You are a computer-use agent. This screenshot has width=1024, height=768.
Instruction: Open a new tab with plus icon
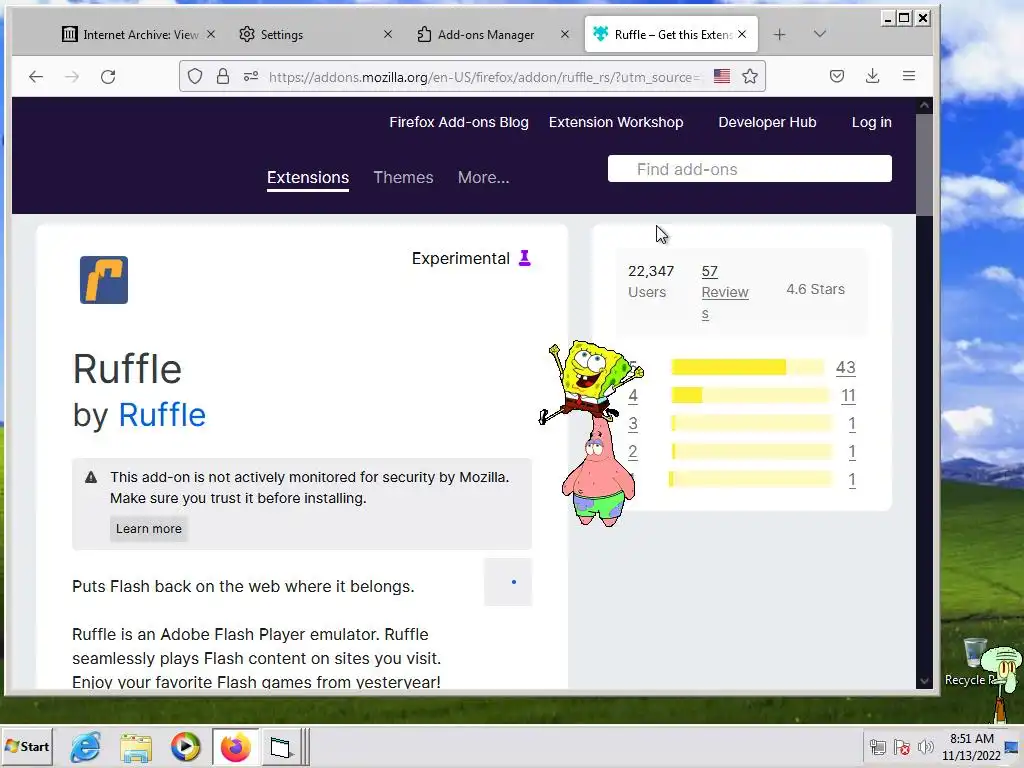(779, 35)
